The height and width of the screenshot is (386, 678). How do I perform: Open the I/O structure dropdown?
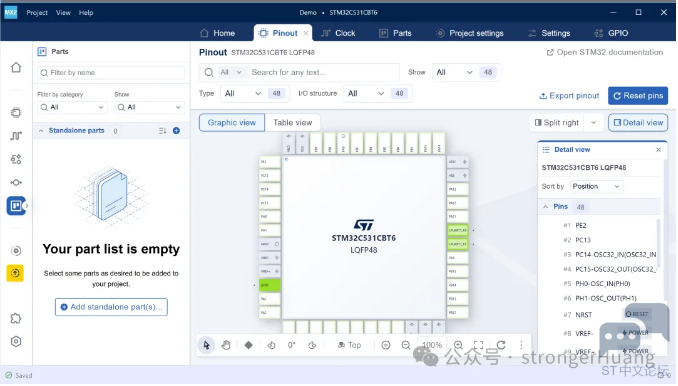click(366, 94)
